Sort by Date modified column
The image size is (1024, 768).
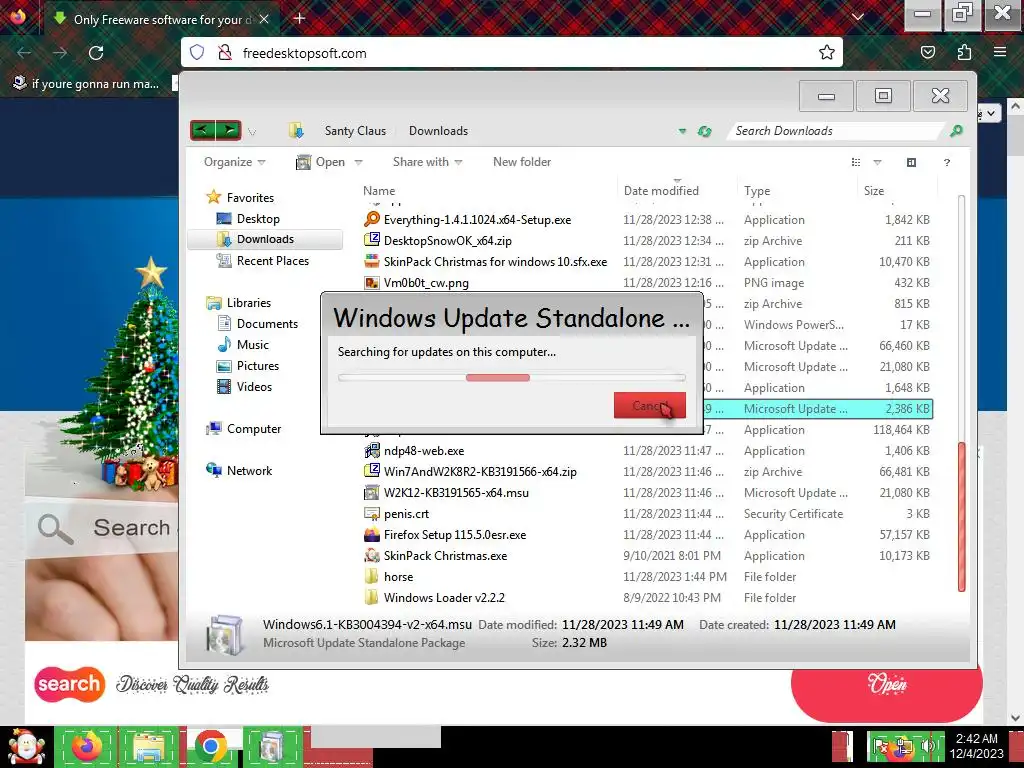pyautogui.click(x=661, y=191)
